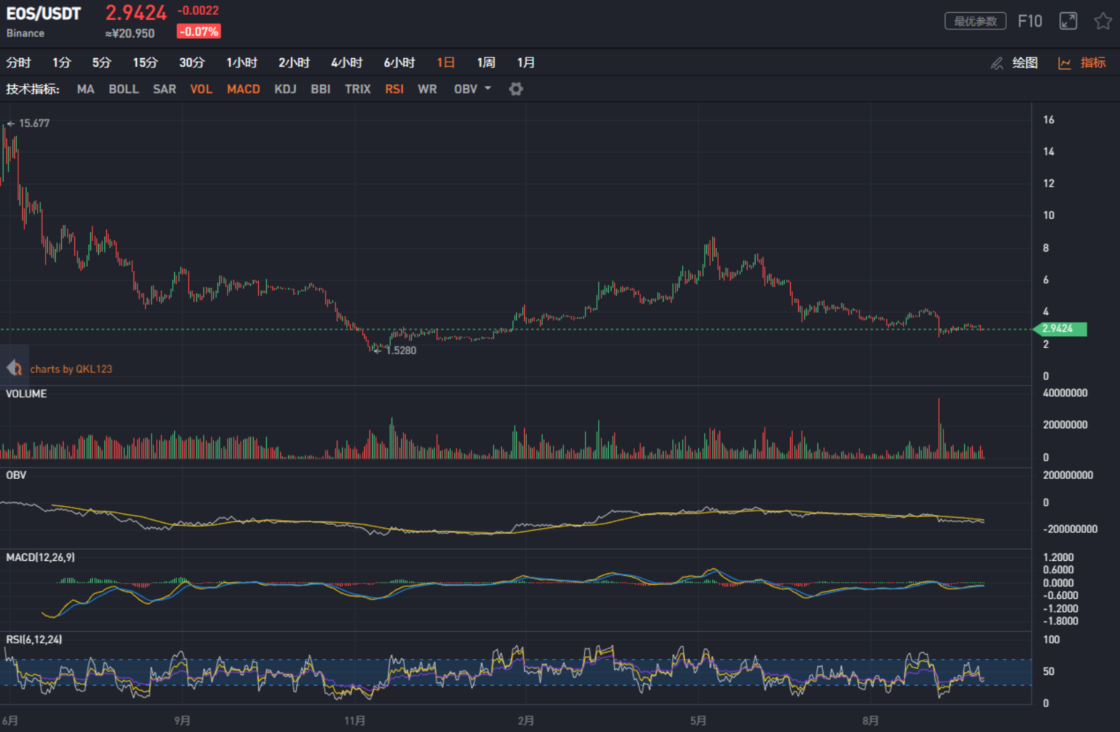Disable the RSI indicator
The image size is (1120, 732).
pos(394,89)
